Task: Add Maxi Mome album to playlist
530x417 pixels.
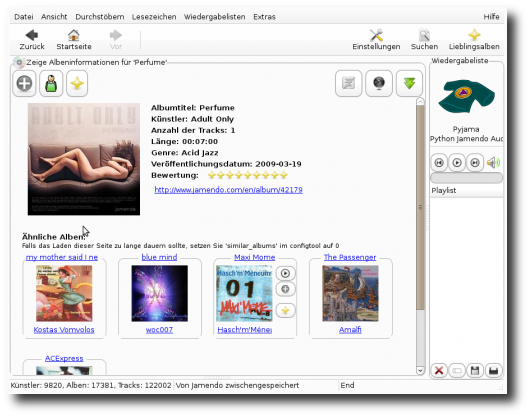Action: pos(285,289)
